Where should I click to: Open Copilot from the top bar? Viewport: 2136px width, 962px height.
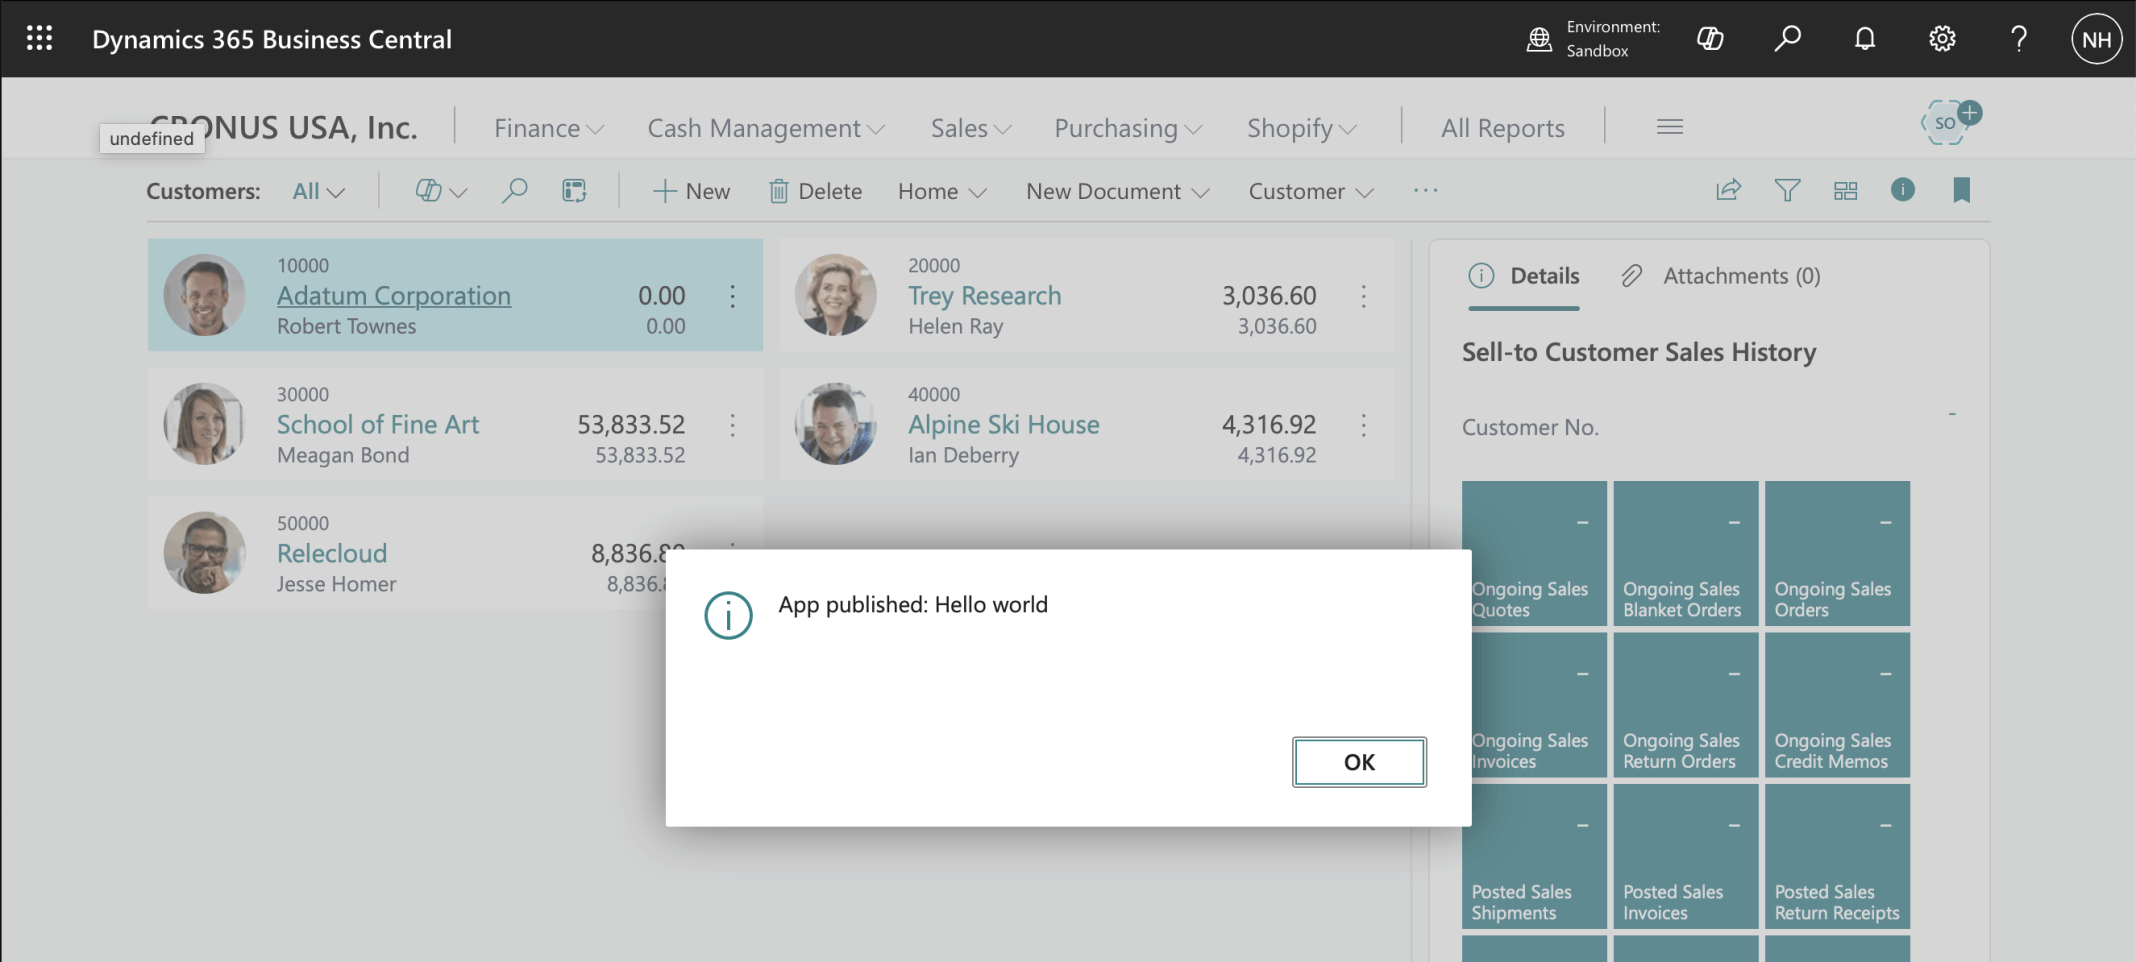pos(1710,39)
